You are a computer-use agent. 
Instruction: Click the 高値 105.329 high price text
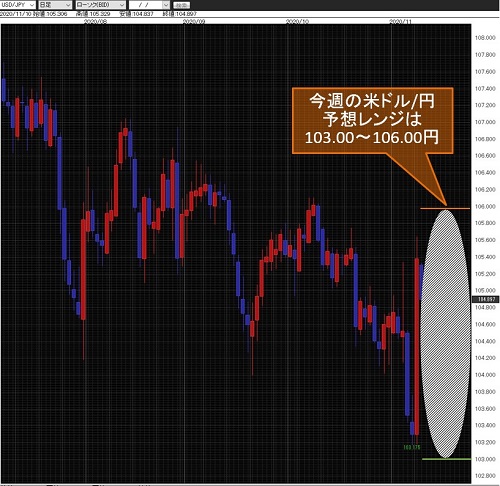click(x=93, y=14)
